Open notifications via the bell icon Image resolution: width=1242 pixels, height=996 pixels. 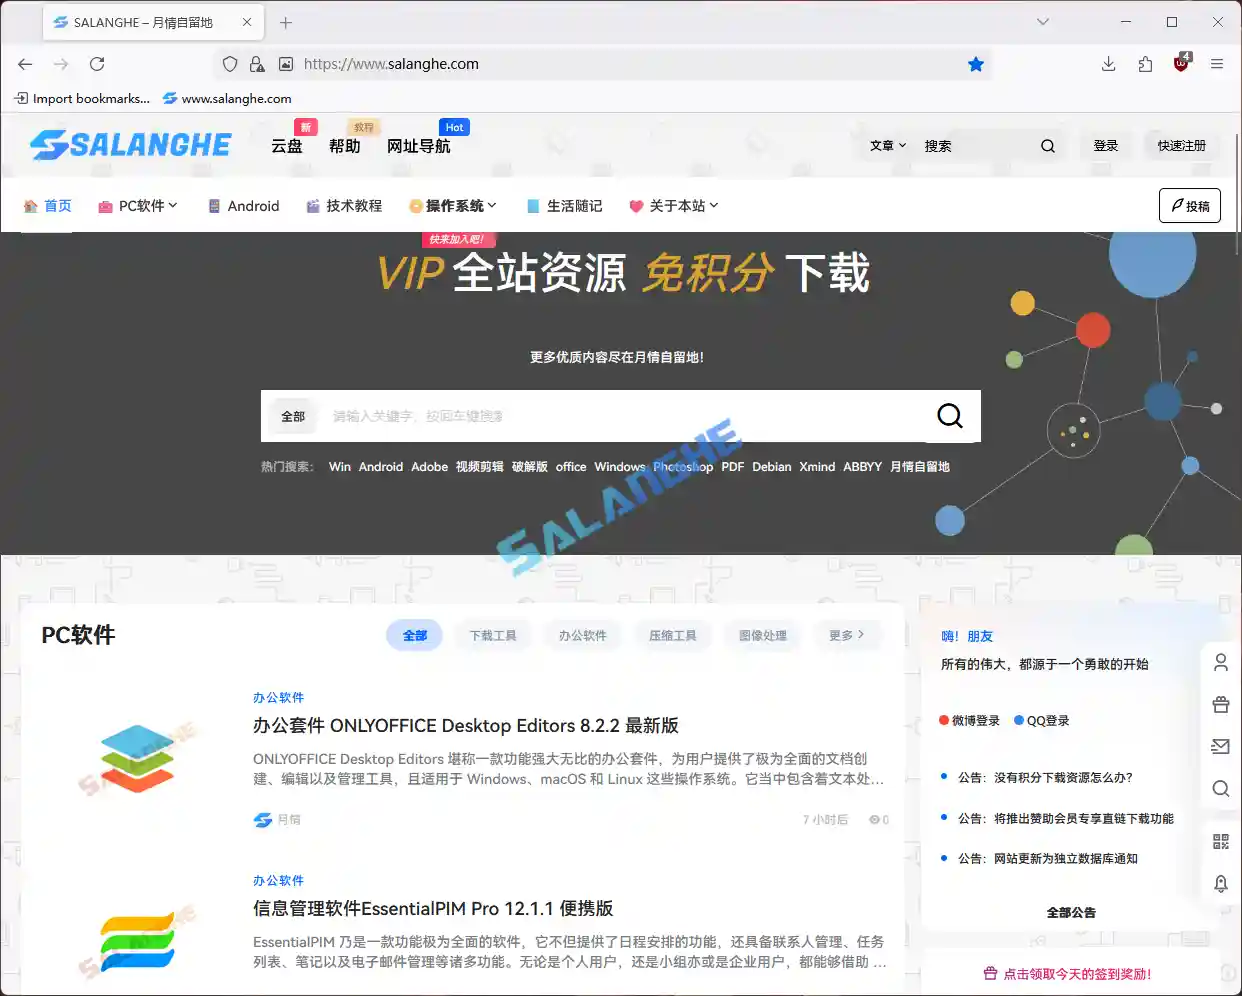1220,884
